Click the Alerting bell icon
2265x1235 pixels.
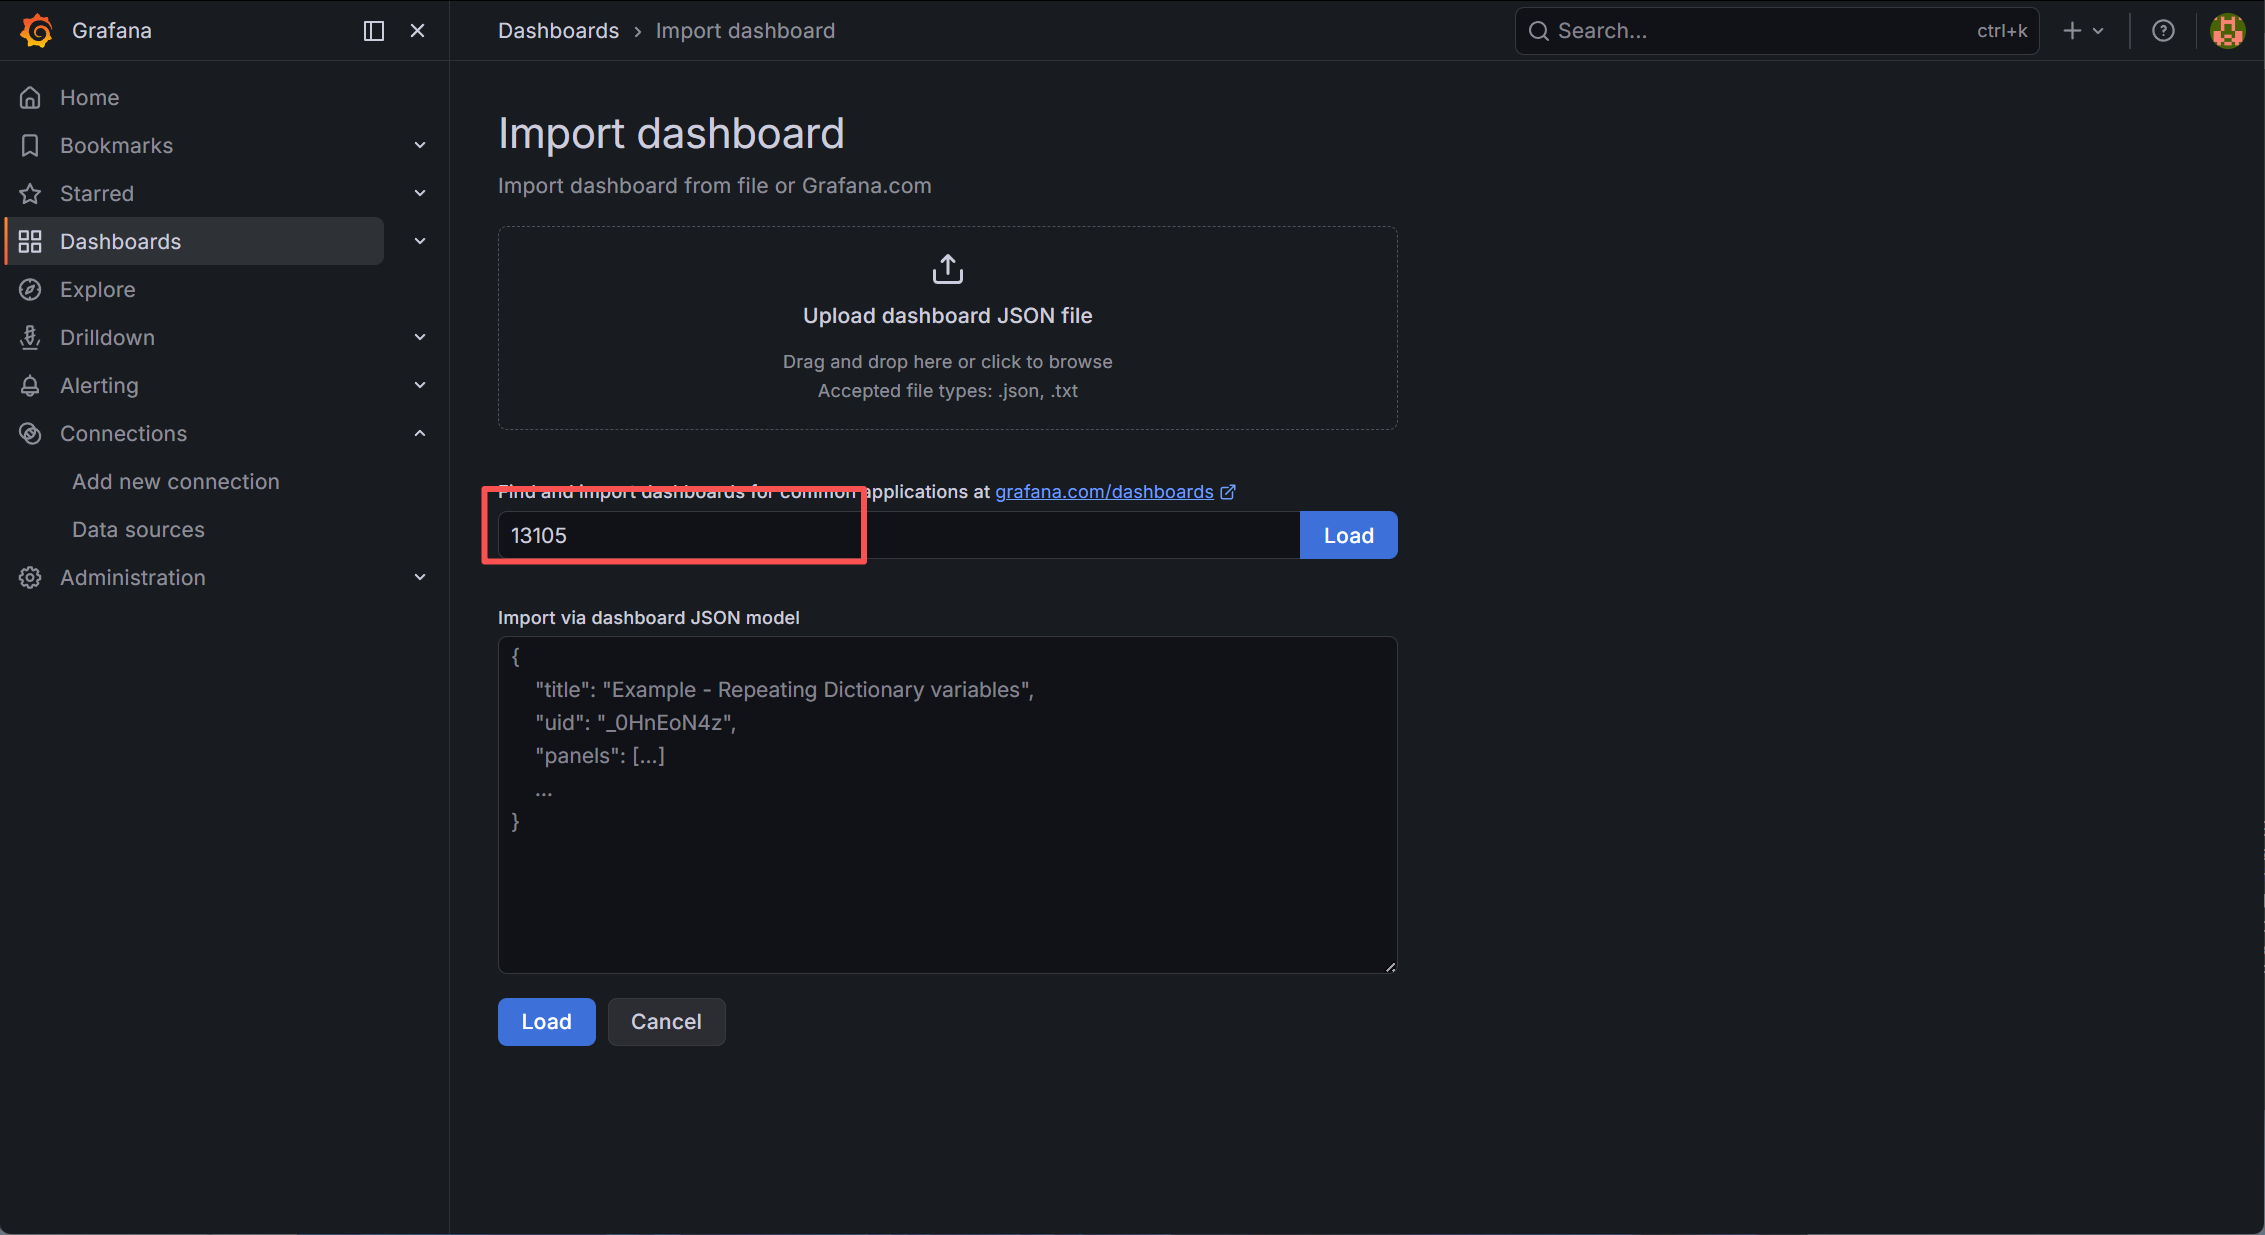tap(30, 386)
